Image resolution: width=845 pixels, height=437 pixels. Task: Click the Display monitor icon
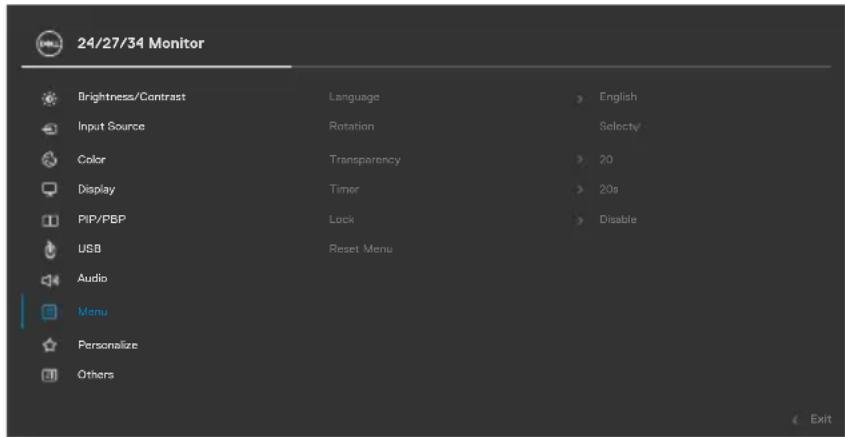(49, 190)
